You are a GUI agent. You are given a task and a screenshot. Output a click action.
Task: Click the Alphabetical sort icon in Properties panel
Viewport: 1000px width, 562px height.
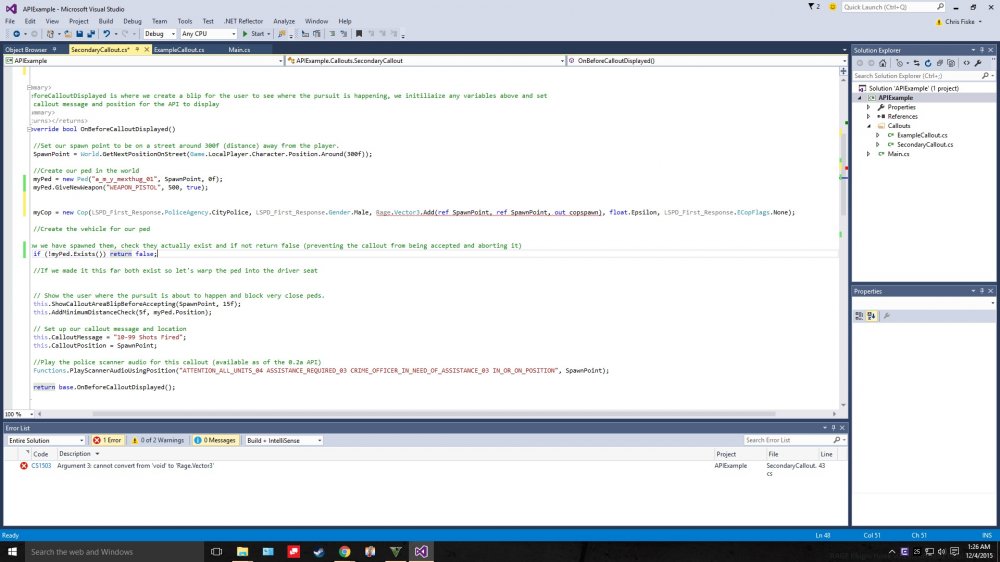tap(871, 316)
